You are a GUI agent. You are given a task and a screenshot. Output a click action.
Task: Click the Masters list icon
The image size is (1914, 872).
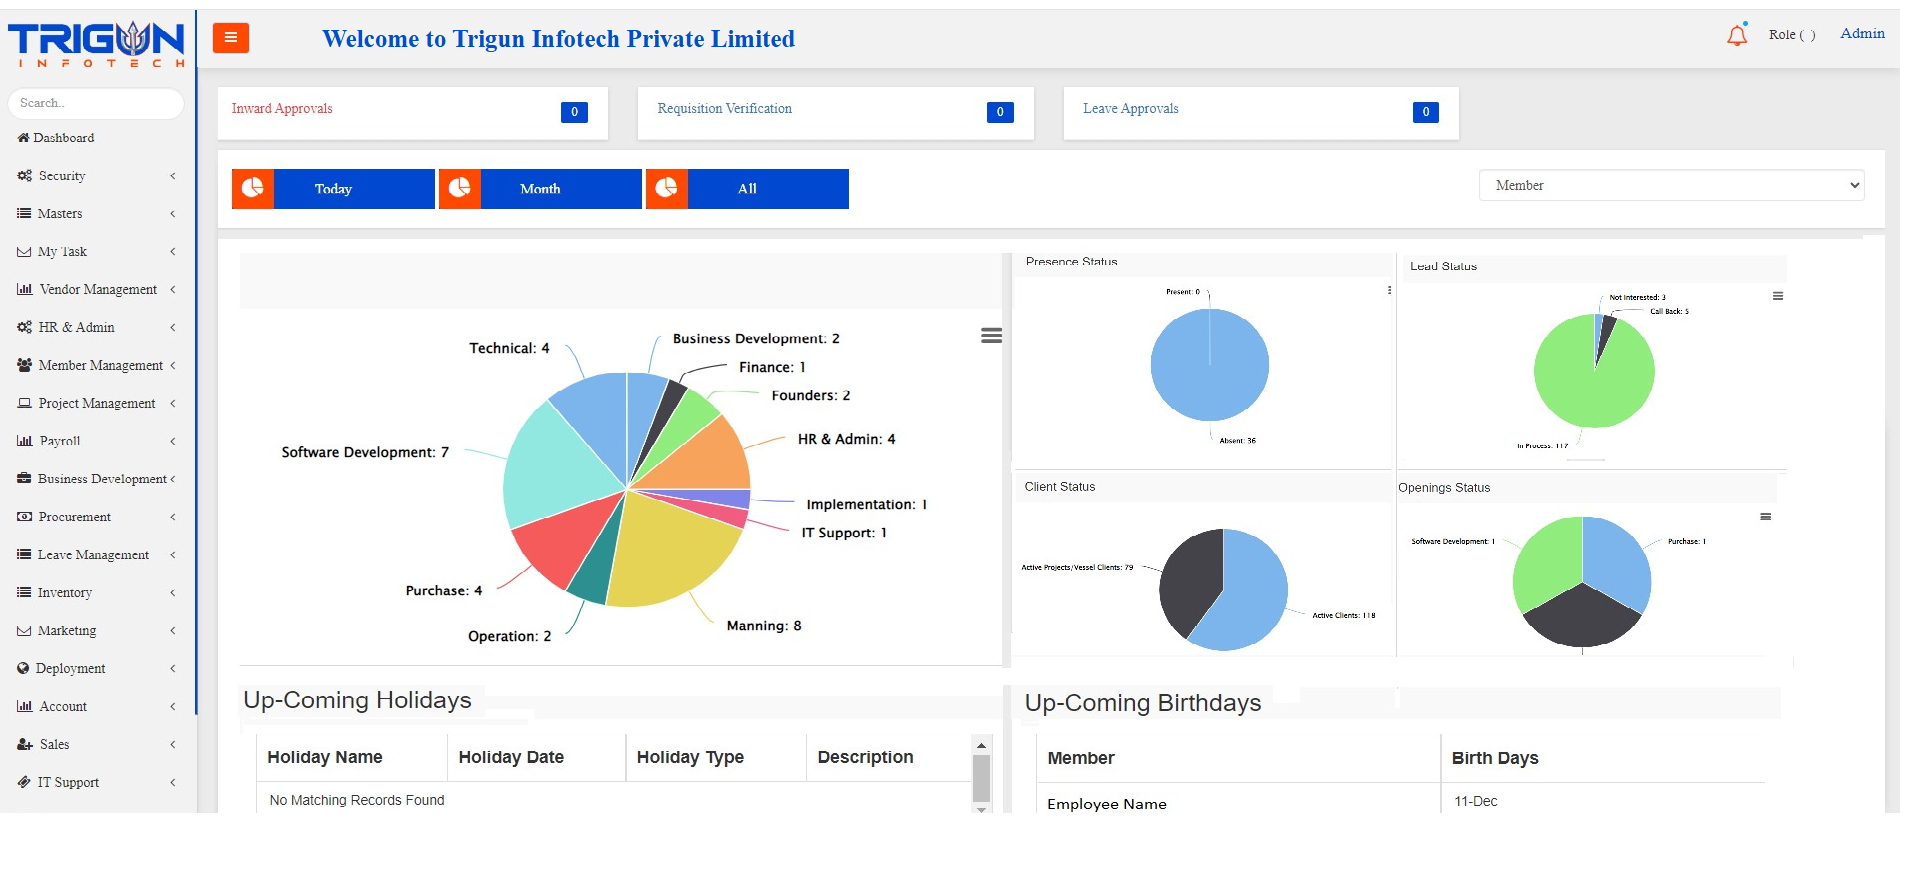pos(24,214)
